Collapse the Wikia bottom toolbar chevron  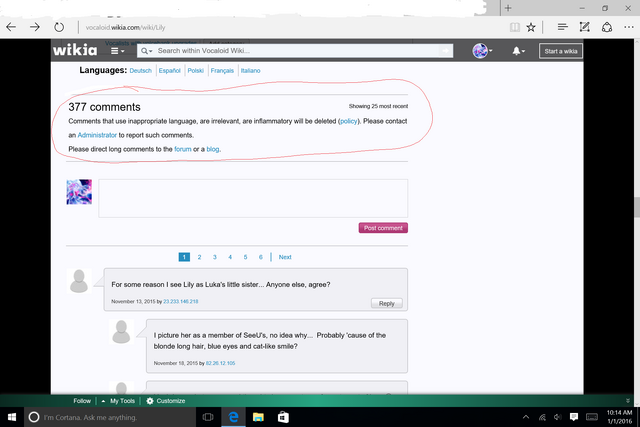[628, 401]
